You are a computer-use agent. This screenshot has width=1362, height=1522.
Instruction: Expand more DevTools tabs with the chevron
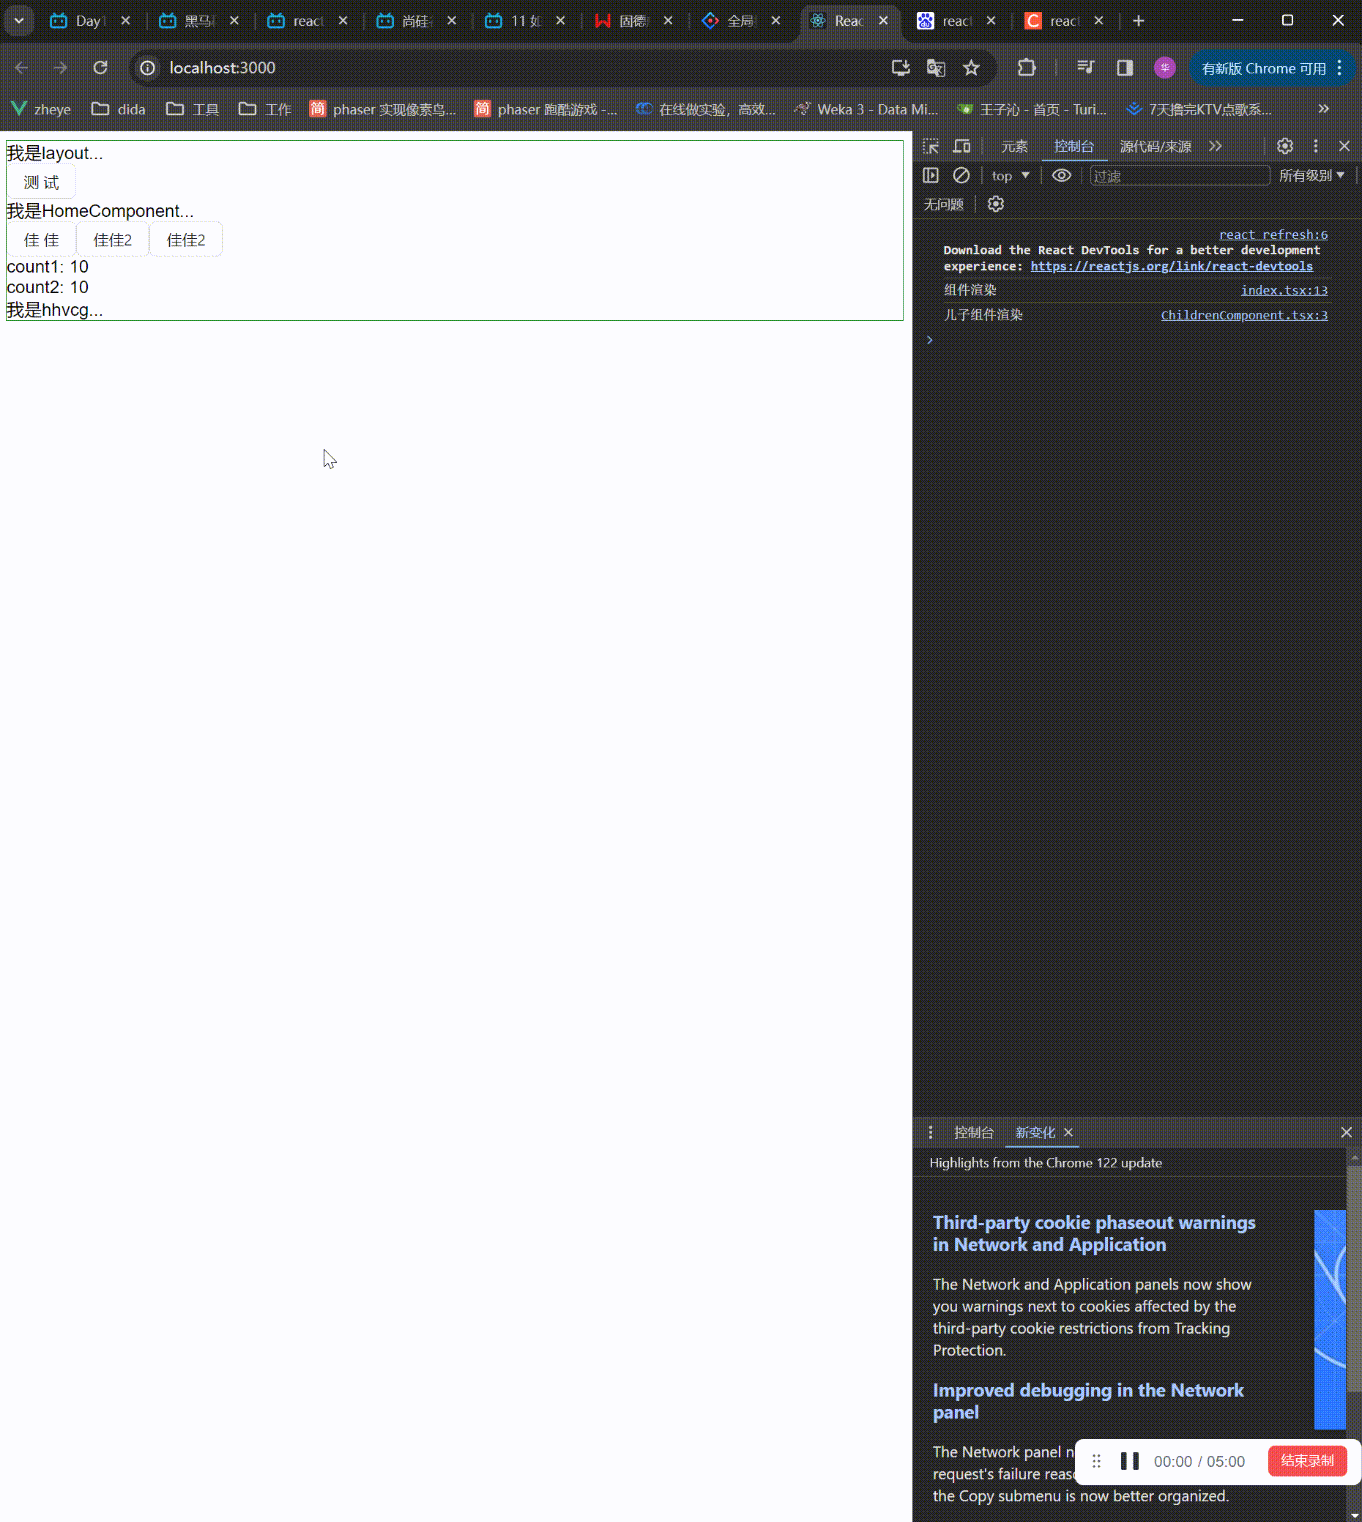click(1216, 146)
